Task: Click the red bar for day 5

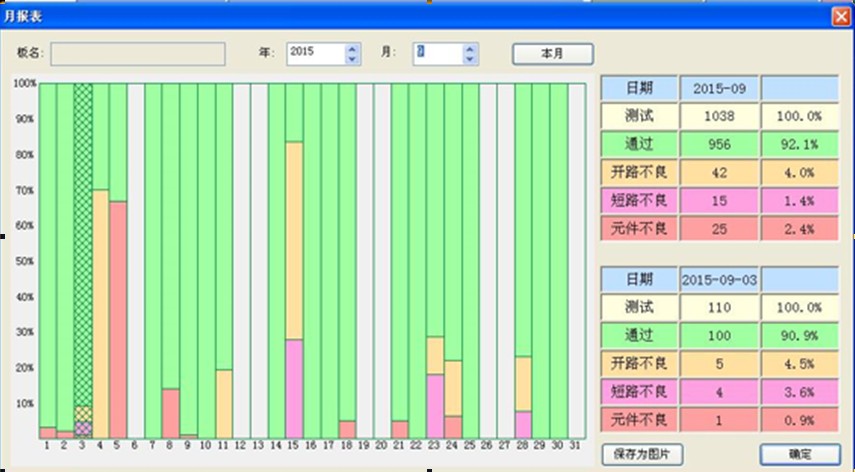Action: 118,320
